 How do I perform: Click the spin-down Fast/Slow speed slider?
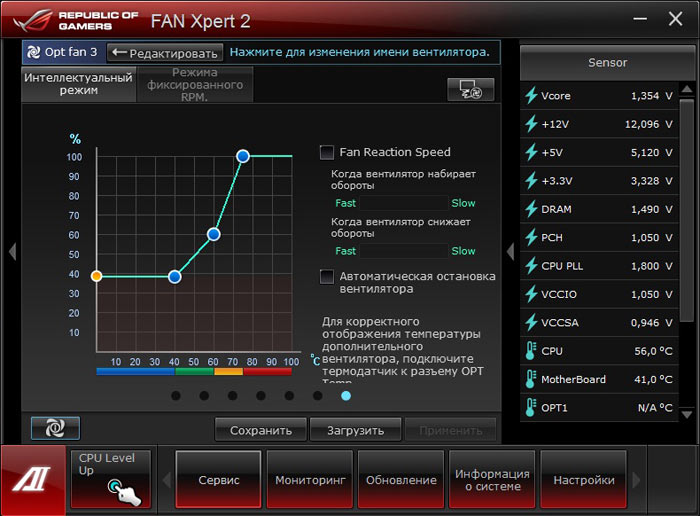click(x=404, y=251)
